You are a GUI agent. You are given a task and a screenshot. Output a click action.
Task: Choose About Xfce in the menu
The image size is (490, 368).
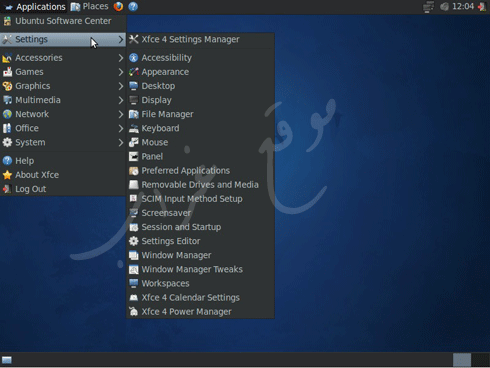click(63, 175)
